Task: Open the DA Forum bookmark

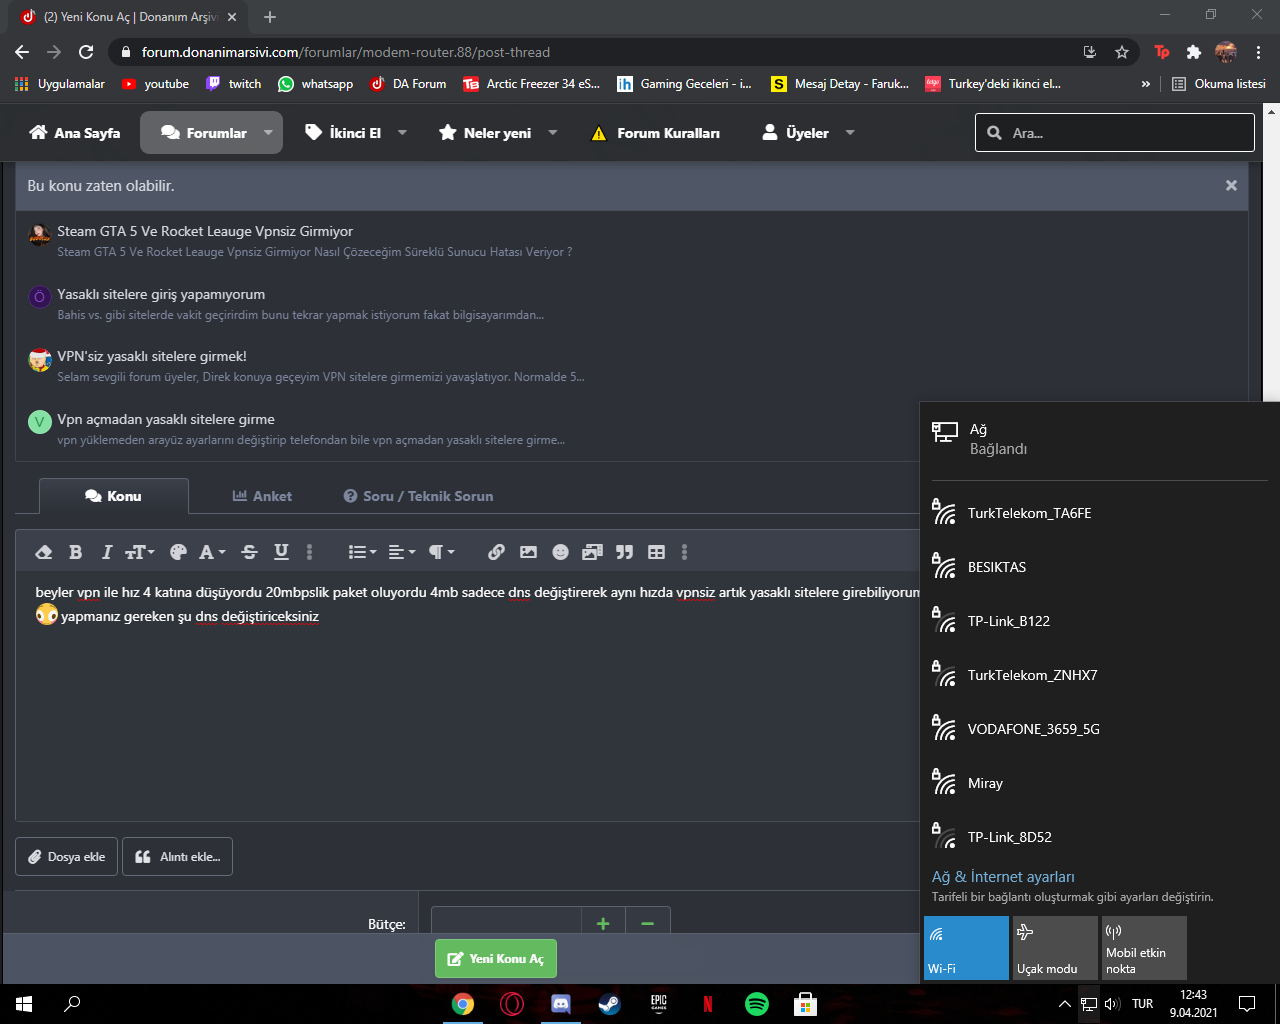Action: [x=408, y=84]
